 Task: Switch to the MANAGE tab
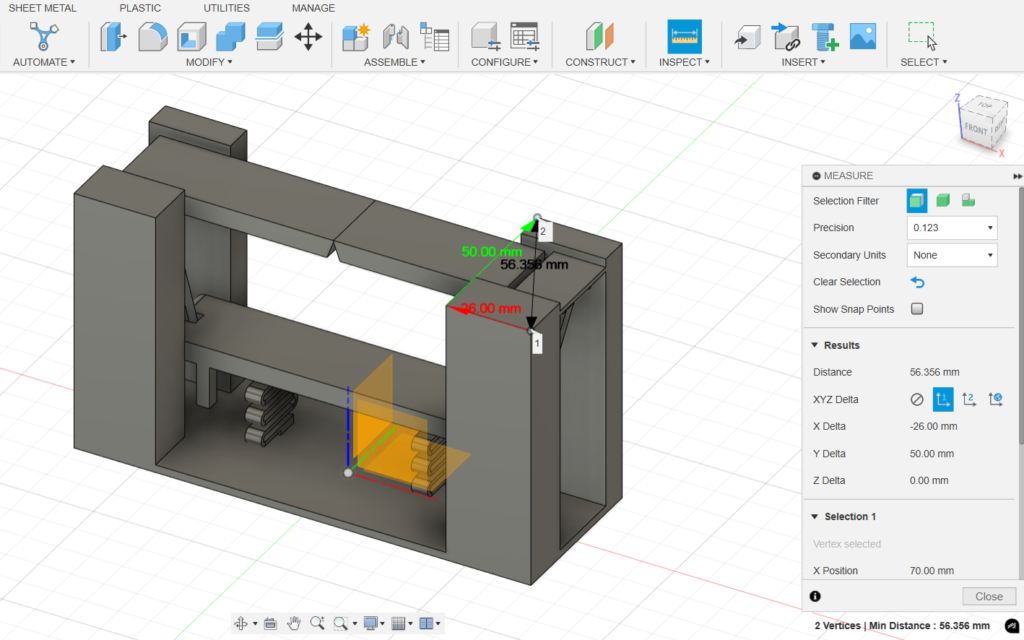313,8
